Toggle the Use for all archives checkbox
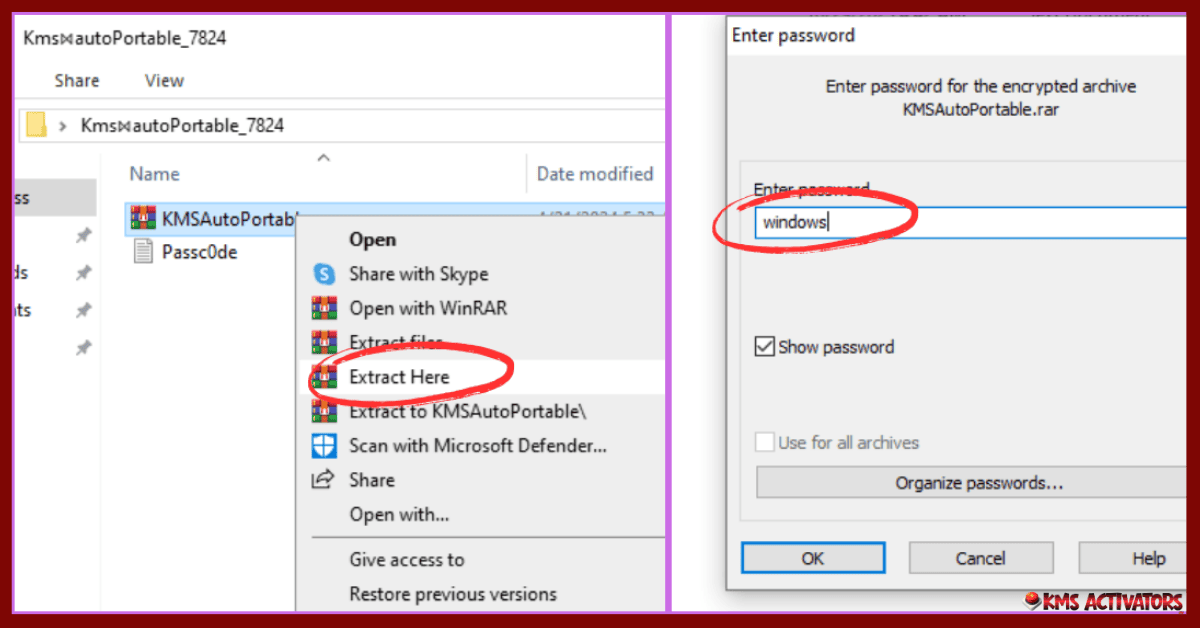This screenshot has height=628, width=1200. pyautogui.click(x=765, y=442)
